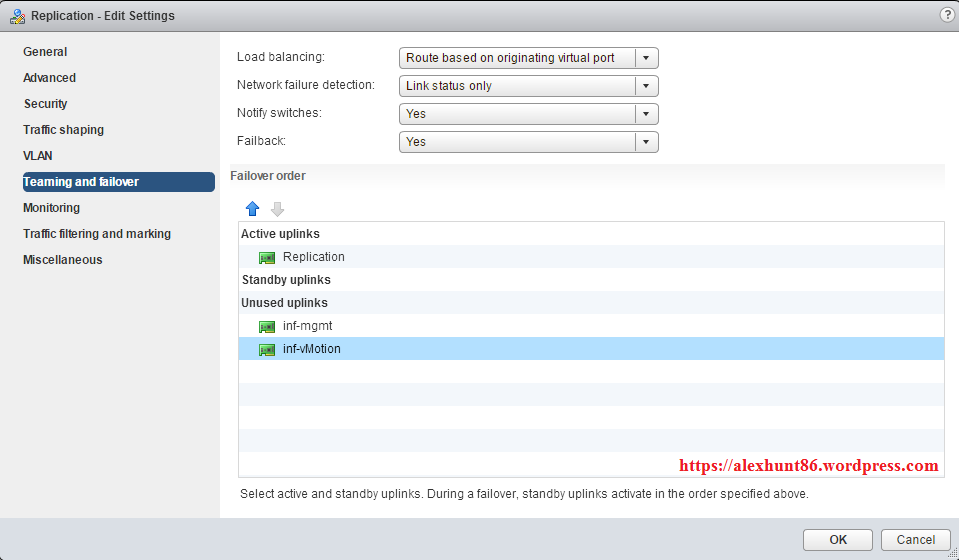Open the Traffic shaping section
Screen dimensions: 959x560
(x=63, y=130)
